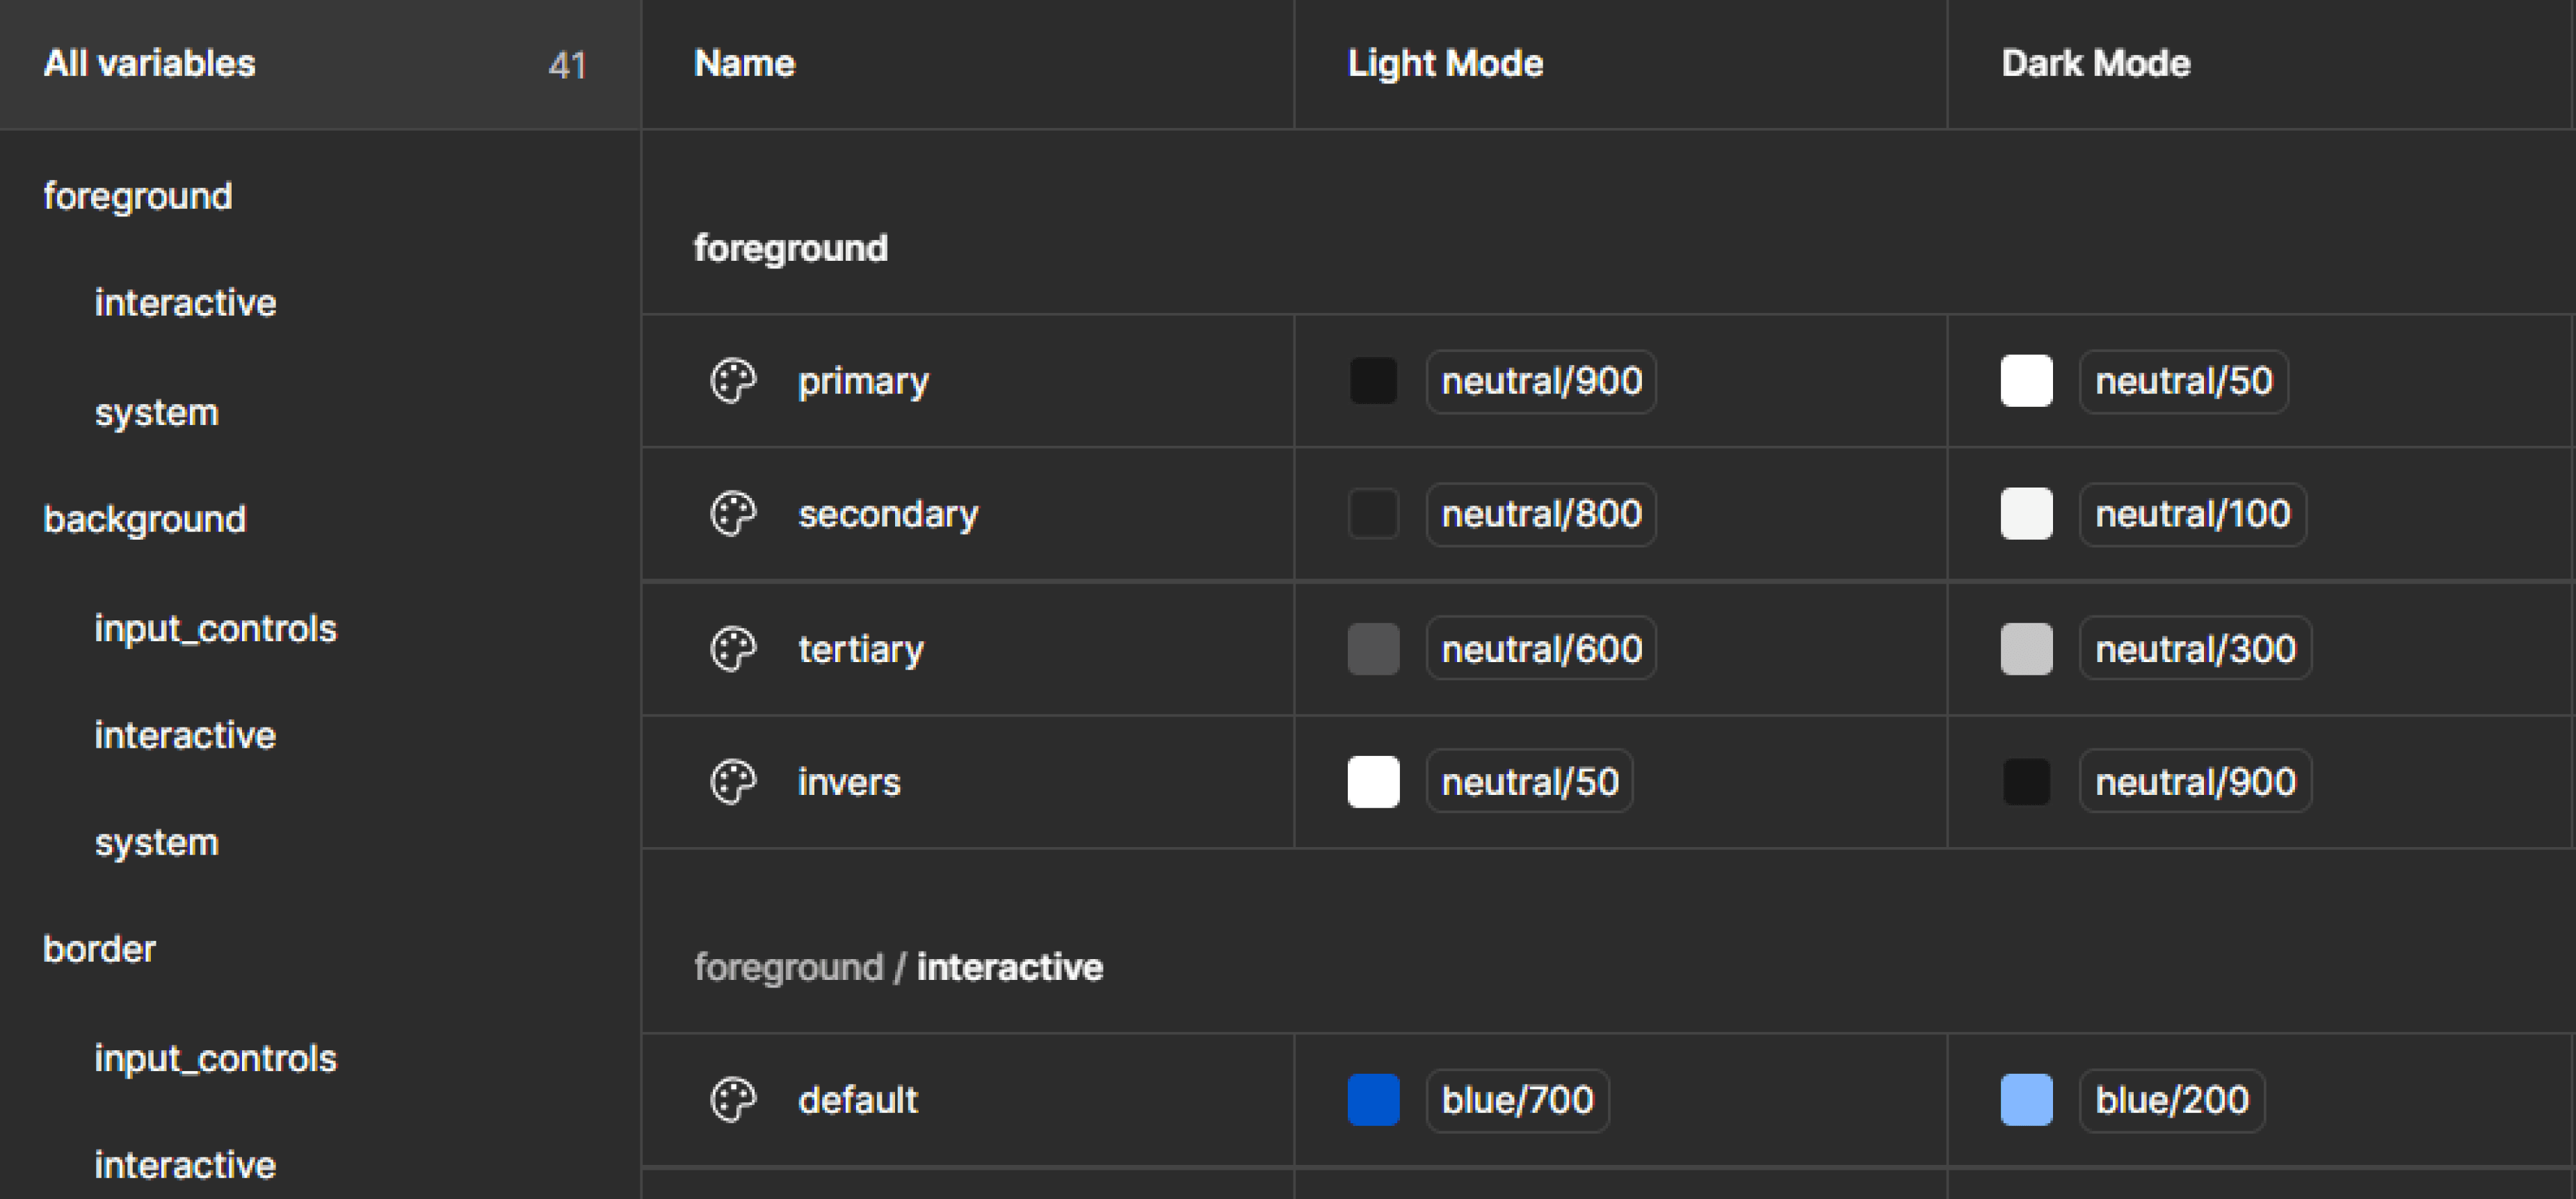Click the palette icon beside tertiary variable

tap(733, 649)
